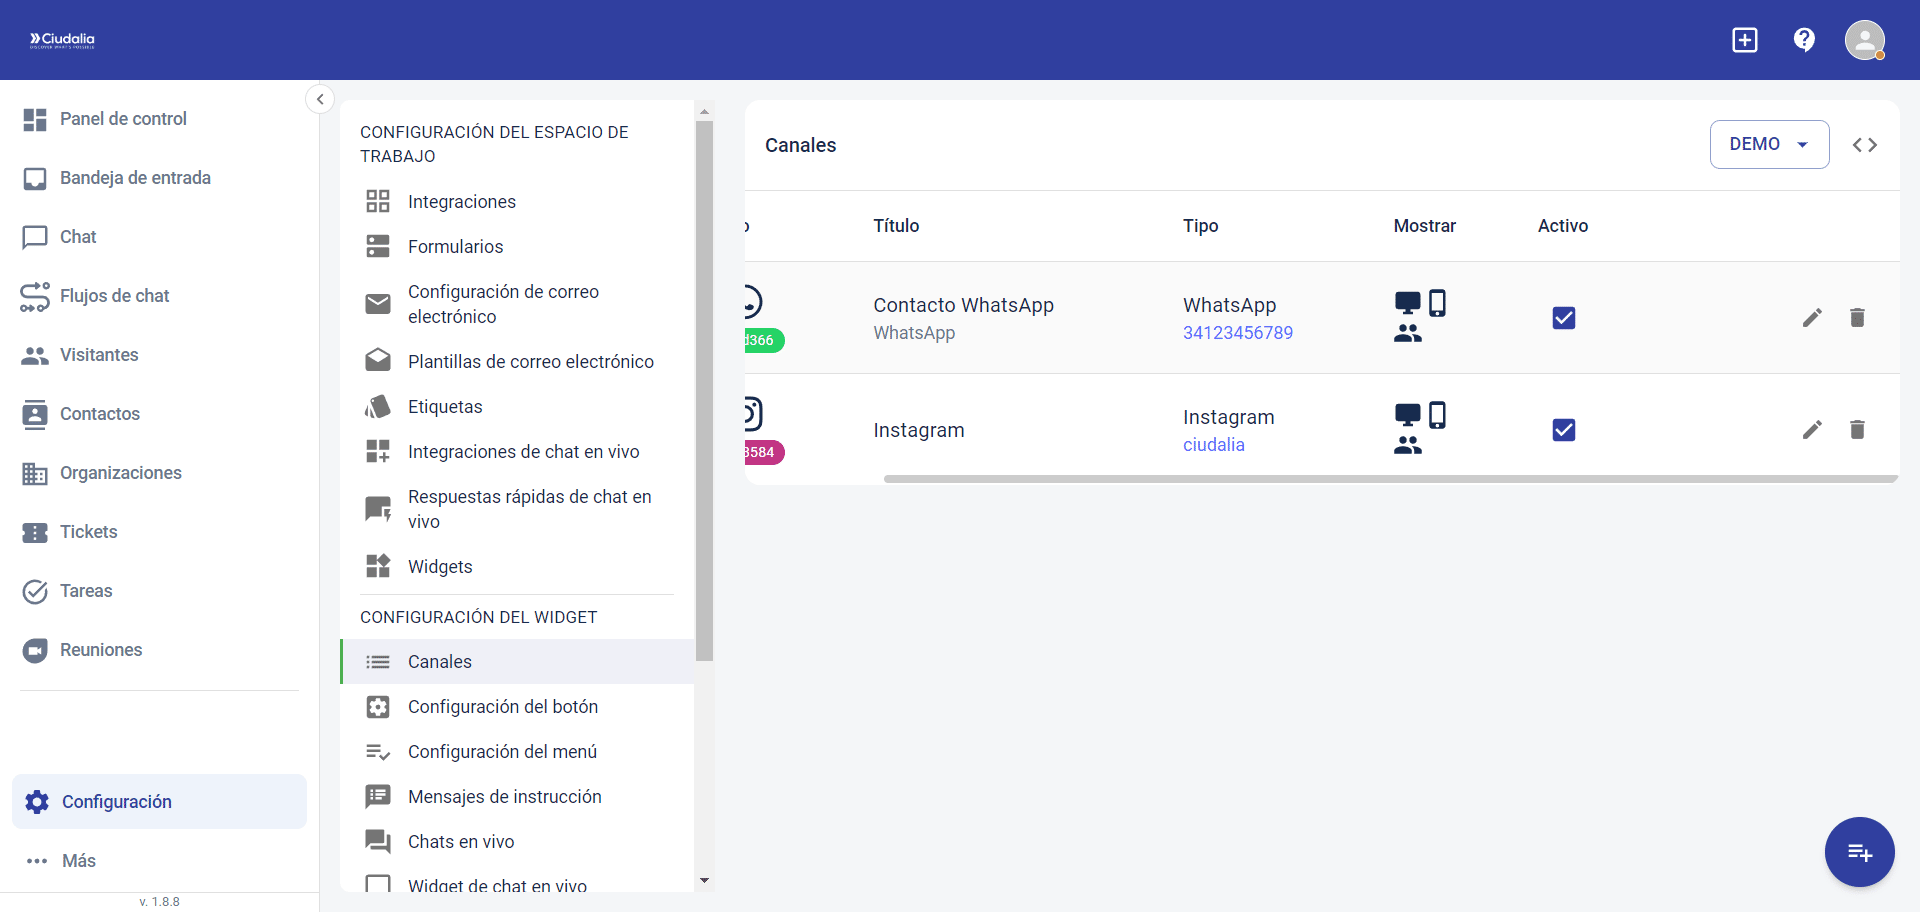
Task: Expand the Más sidebar option
Action: click(x=77, y=861)
